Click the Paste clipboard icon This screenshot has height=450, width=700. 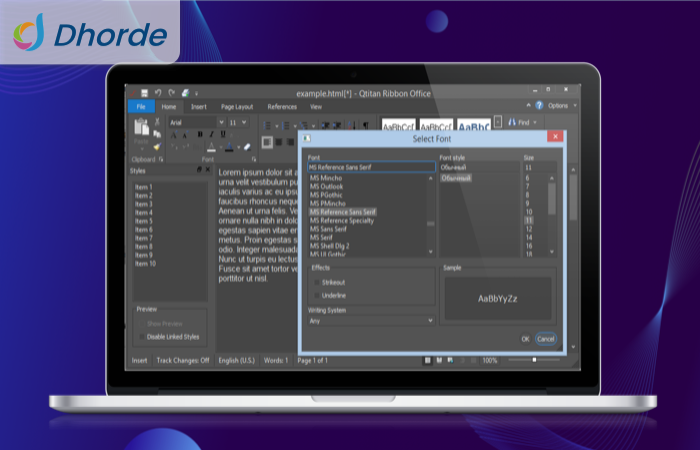click(141, 128)
